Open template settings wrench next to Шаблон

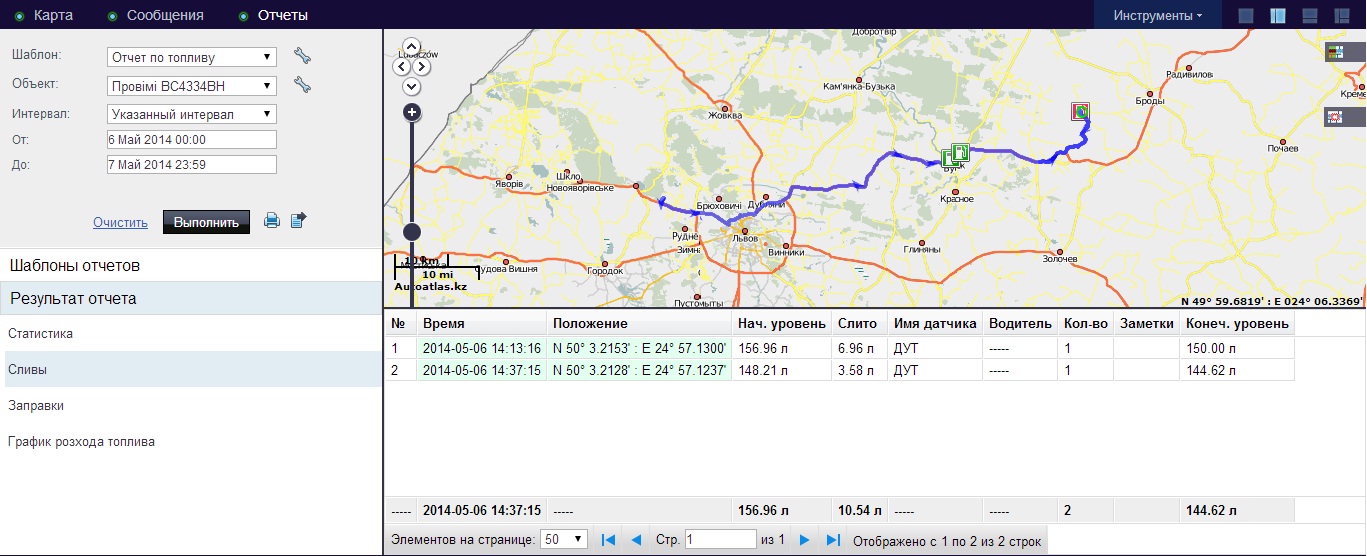(302, 57)
